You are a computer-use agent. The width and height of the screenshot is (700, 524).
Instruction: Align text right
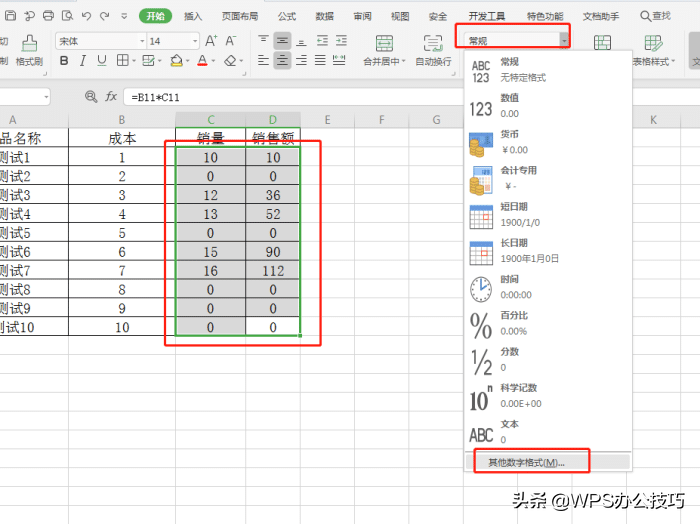[301, 60]
